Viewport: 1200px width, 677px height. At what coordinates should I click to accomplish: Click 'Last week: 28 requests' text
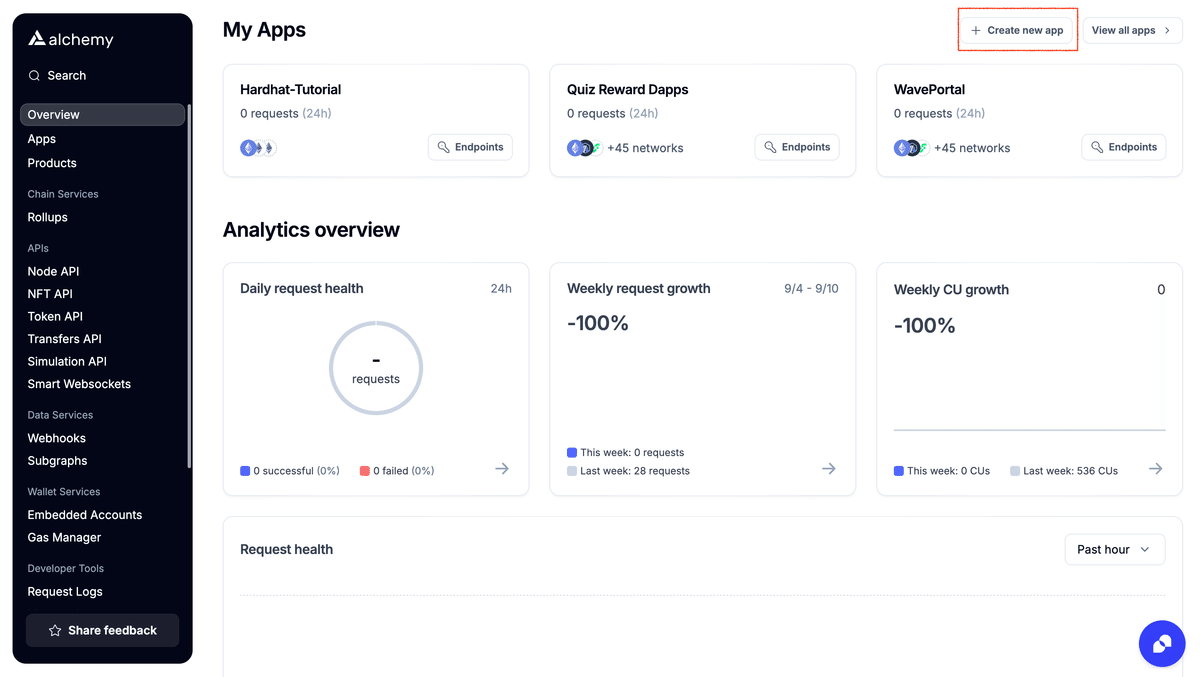pos(635,471)
